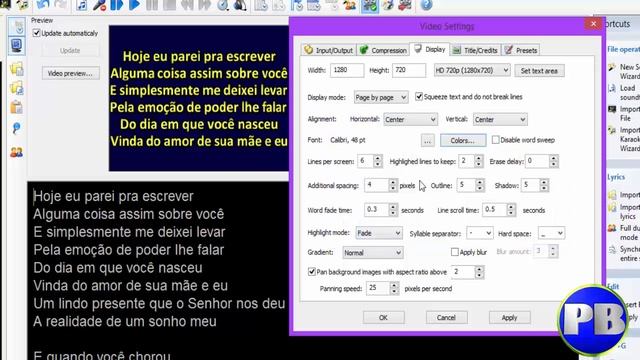Click the greyed fast-forward toolbar button
Viewport: 640px width, 360px height.
204,5
